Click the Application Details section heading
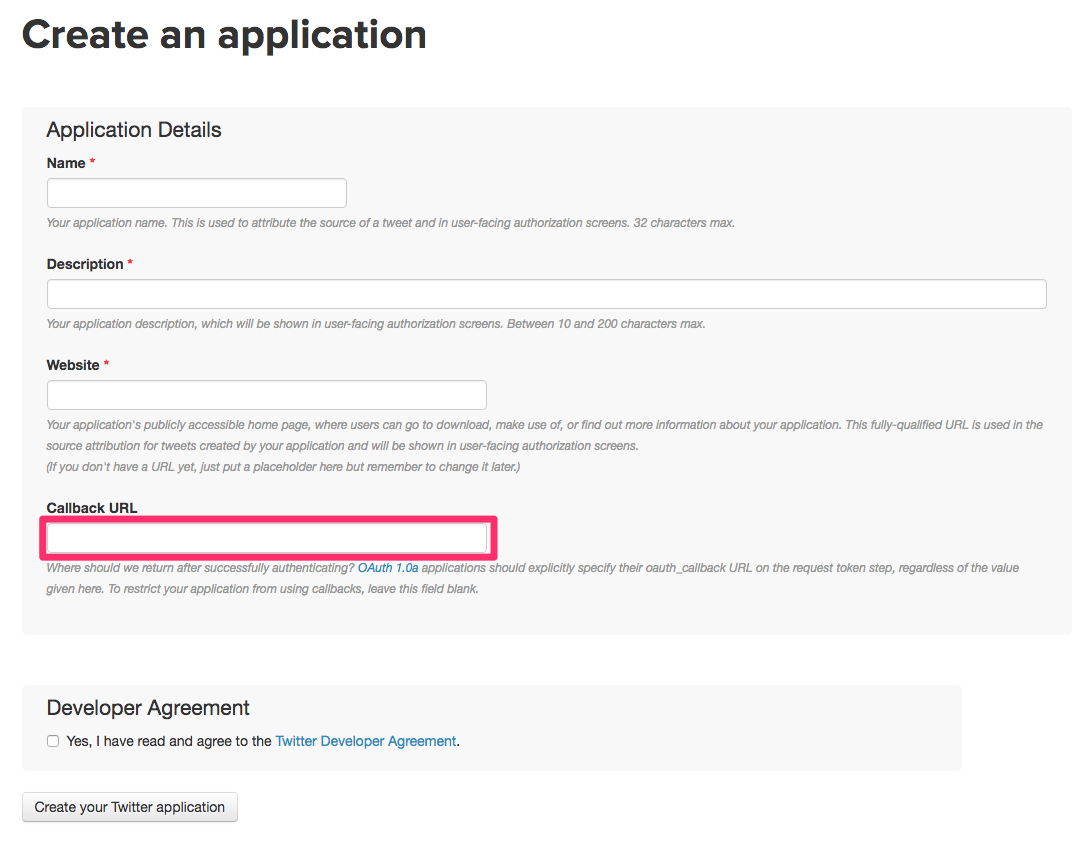Image resolution: width=1085 pixels, height=844 pixels. tap(134, 130)
